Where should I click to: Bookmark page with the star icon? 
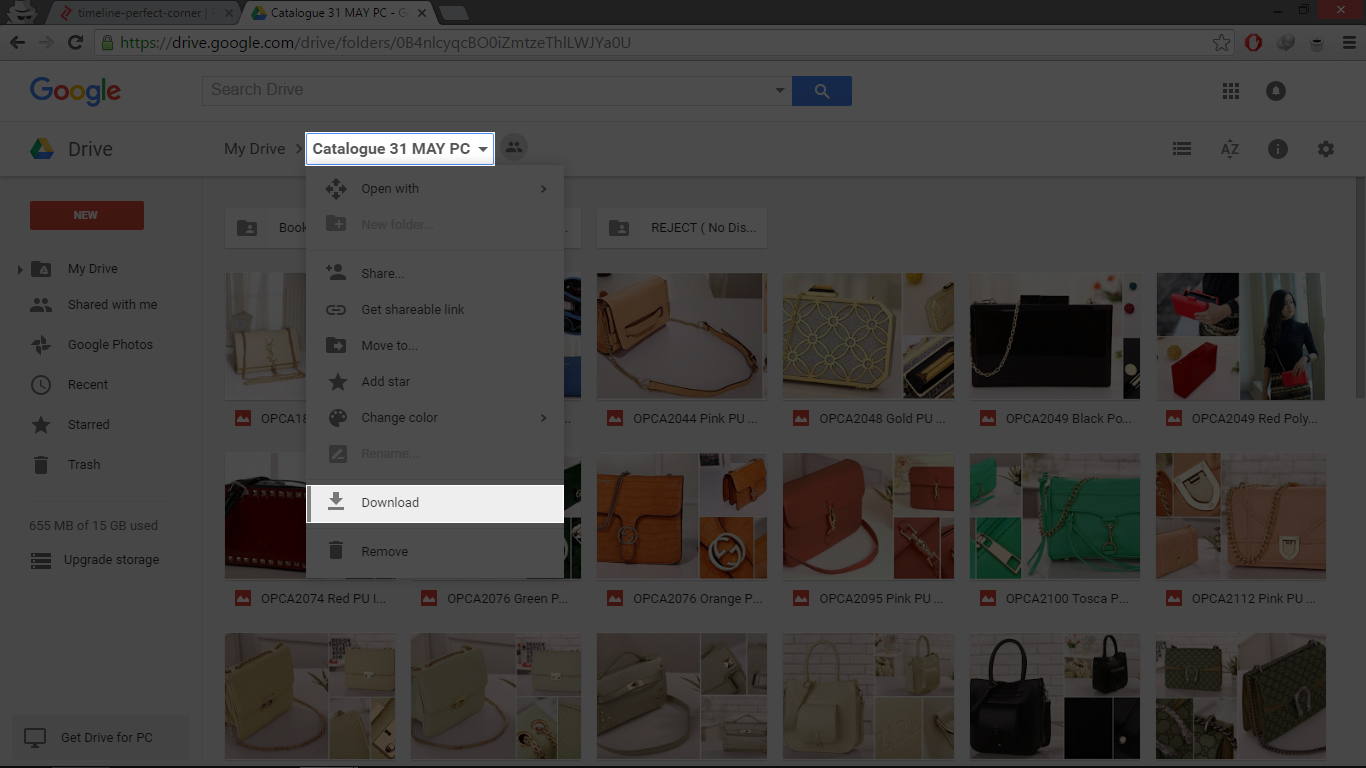pos(1221,43)
